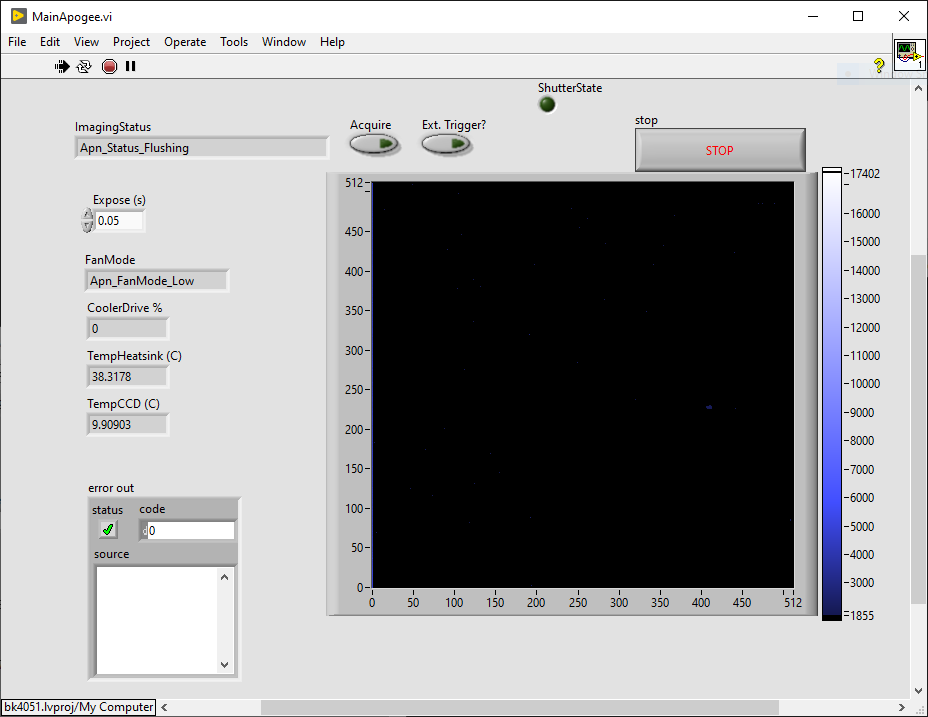Click the Run Continuously toolbar icon
This screenshot has width=928, height=717.
tap(84, 66)
